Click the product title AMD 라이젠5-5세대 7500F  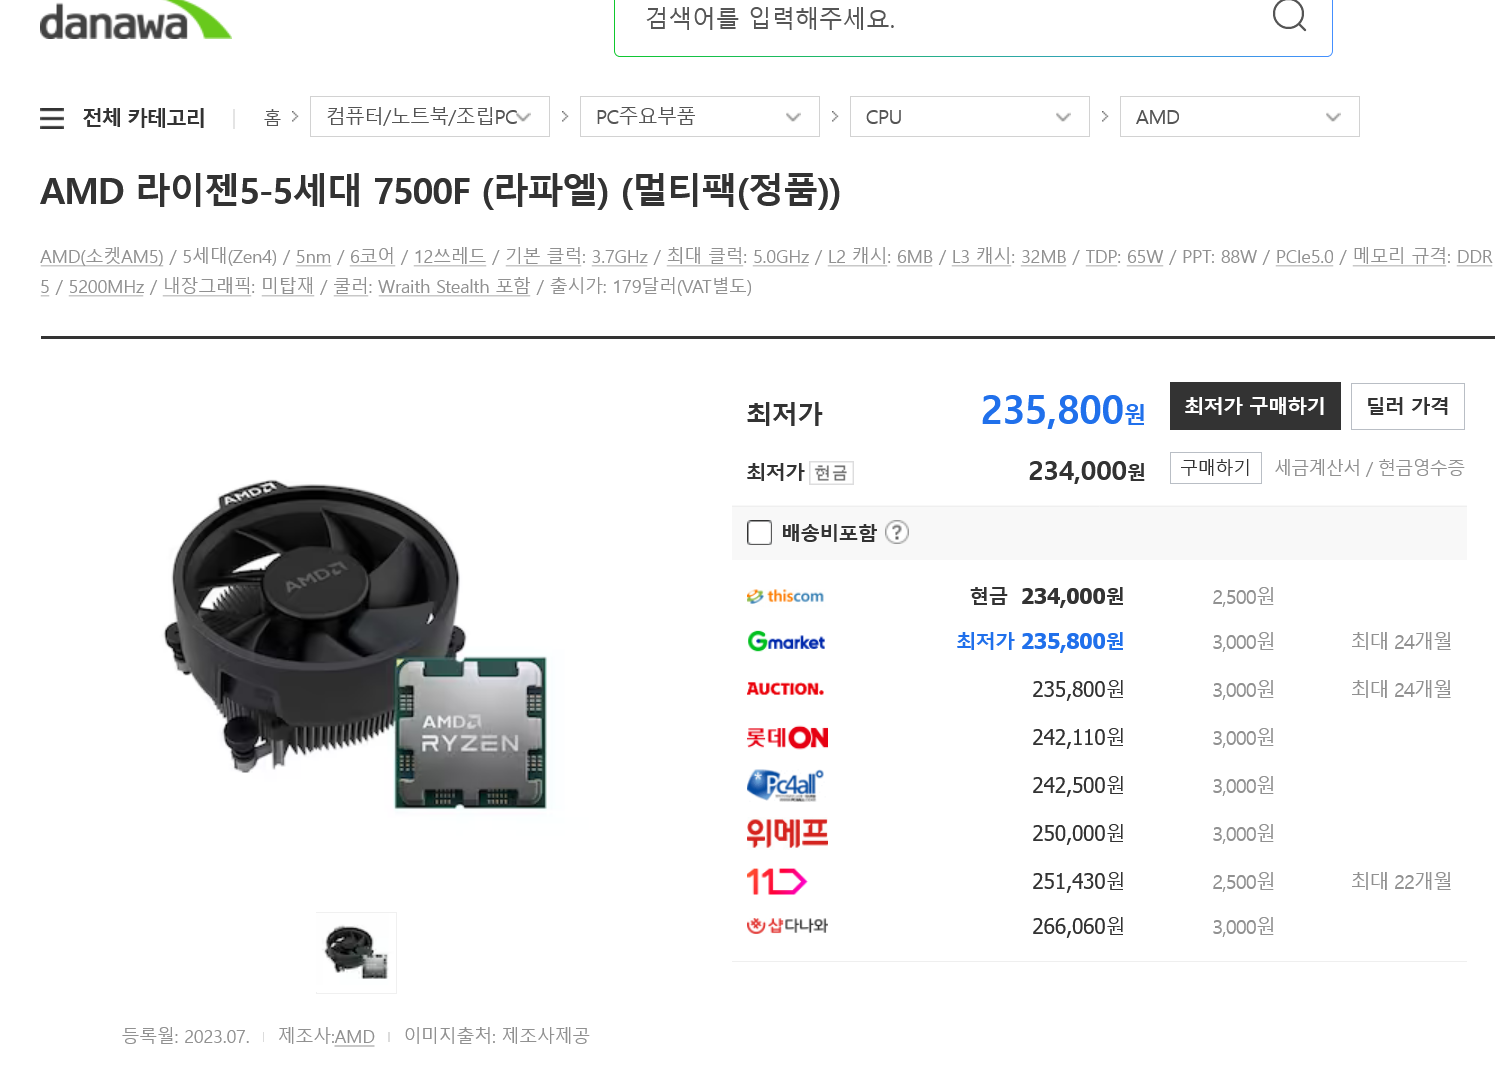point(440,190)
